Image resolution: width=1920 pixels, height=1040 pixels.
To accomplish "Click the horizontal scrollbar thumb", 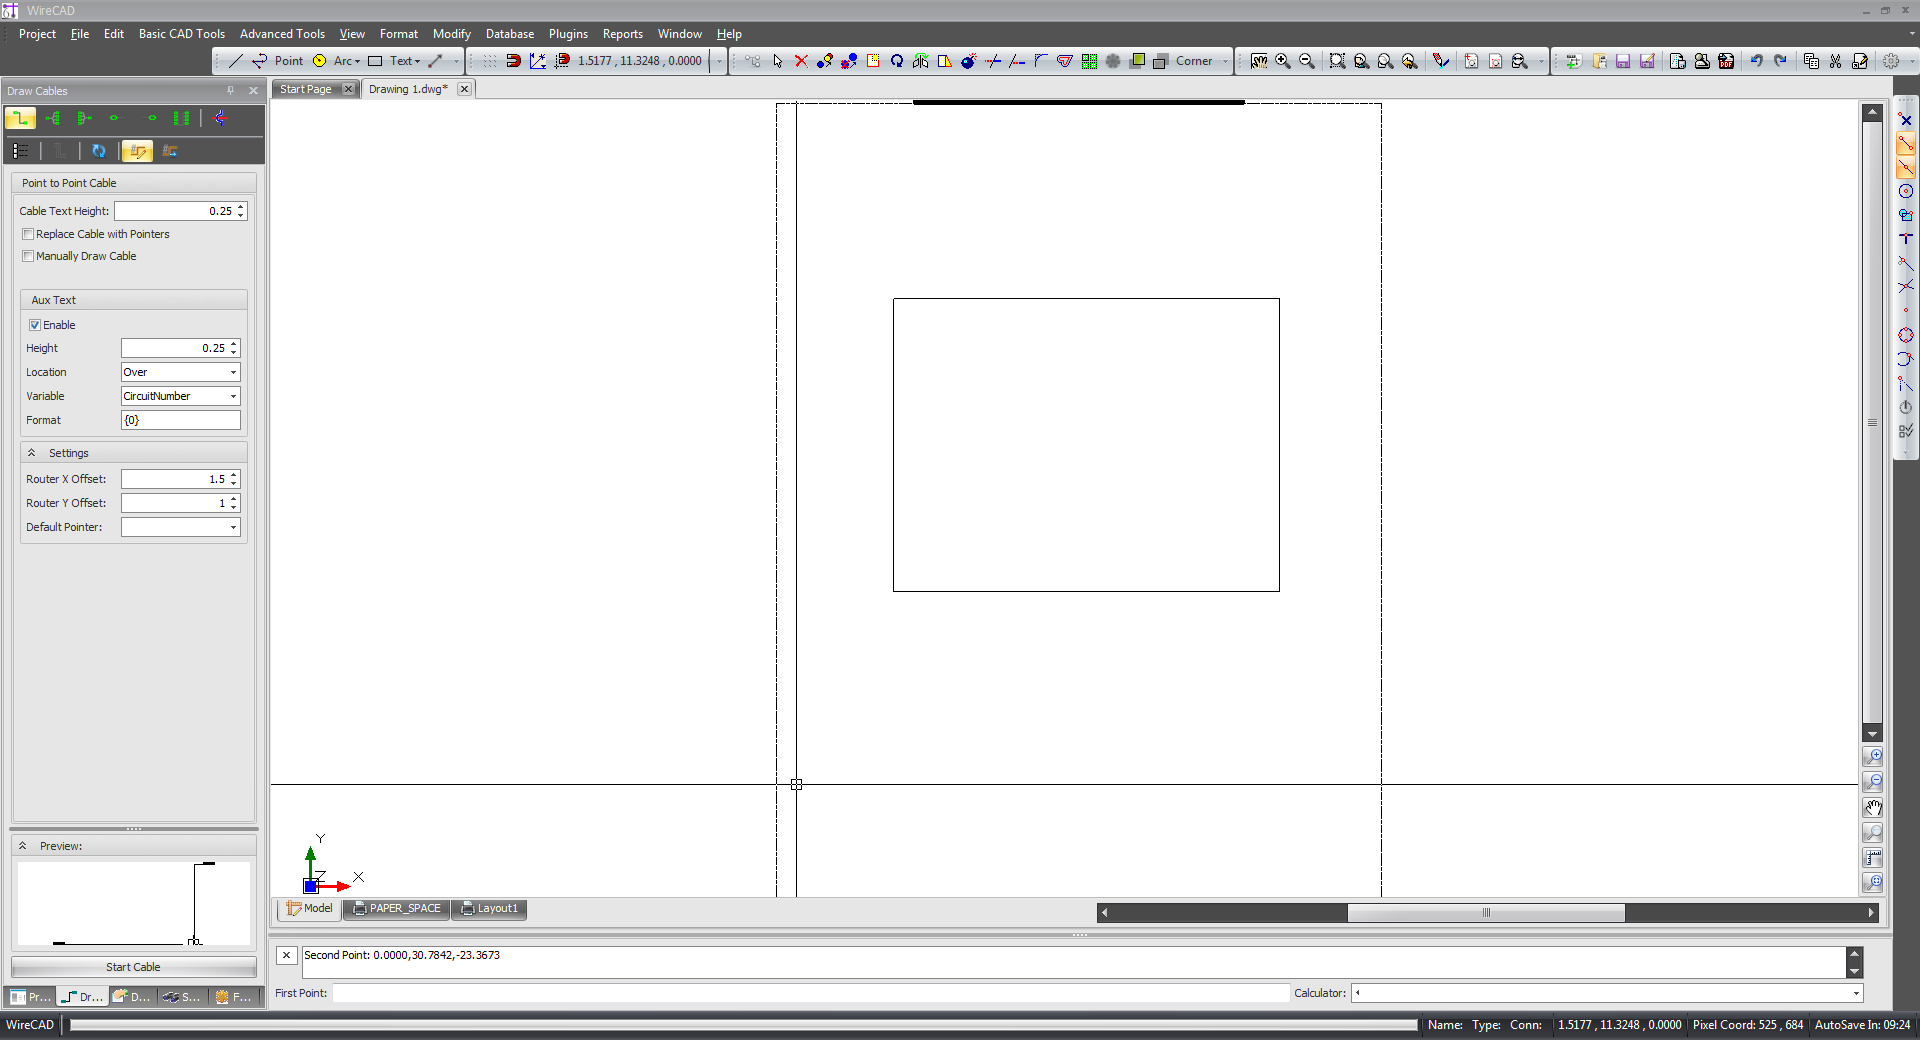I will 1486,913.
